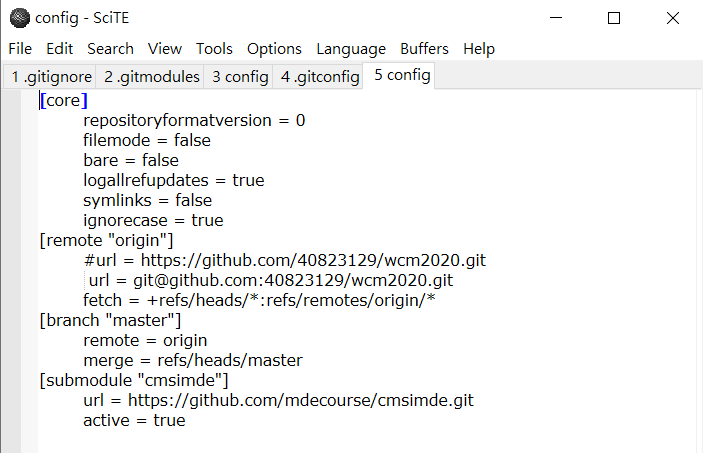Open the File menu
Screen dimensions: 703x453
pos(20,48)
